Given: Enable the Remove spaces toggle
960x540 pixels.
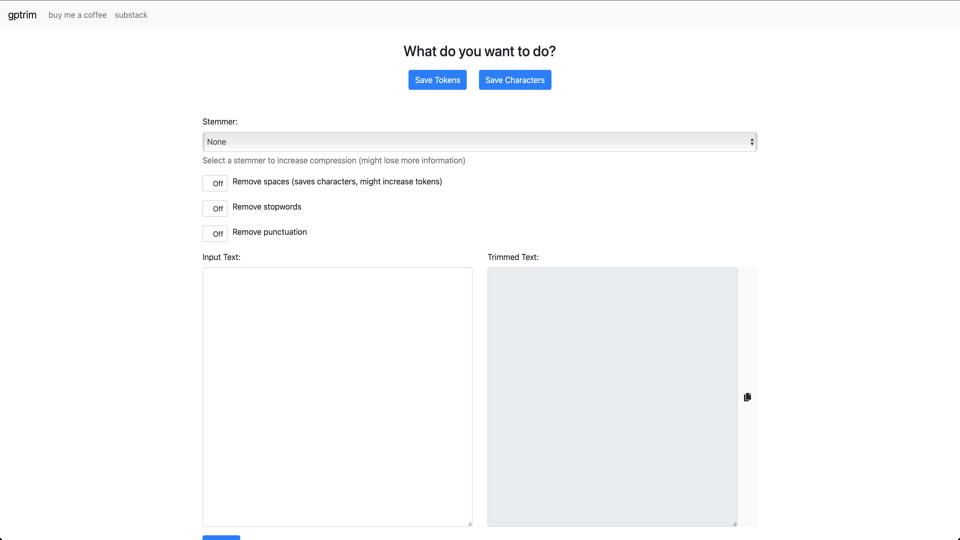Looking at the screenshot, I should [215, 183].
